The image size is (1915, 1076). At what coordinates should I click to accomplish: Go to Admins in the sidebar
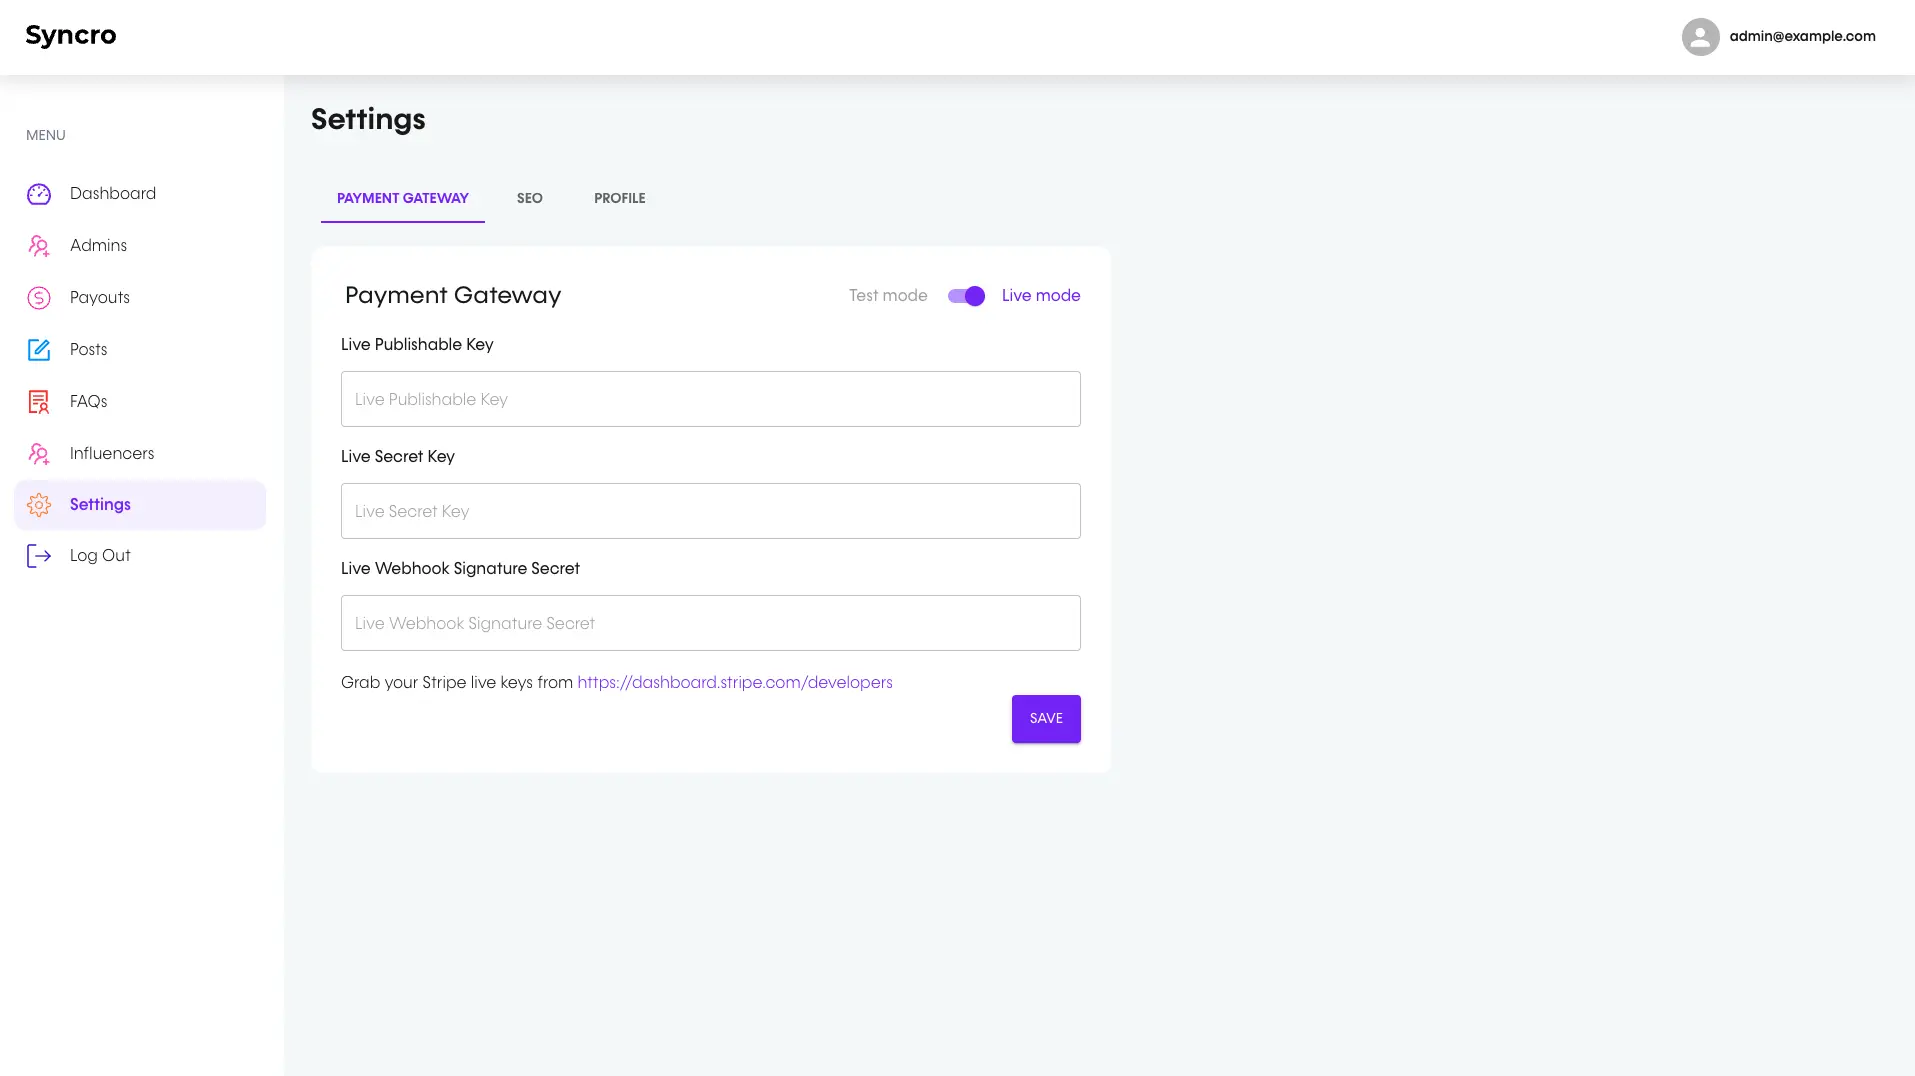[140, 246]
